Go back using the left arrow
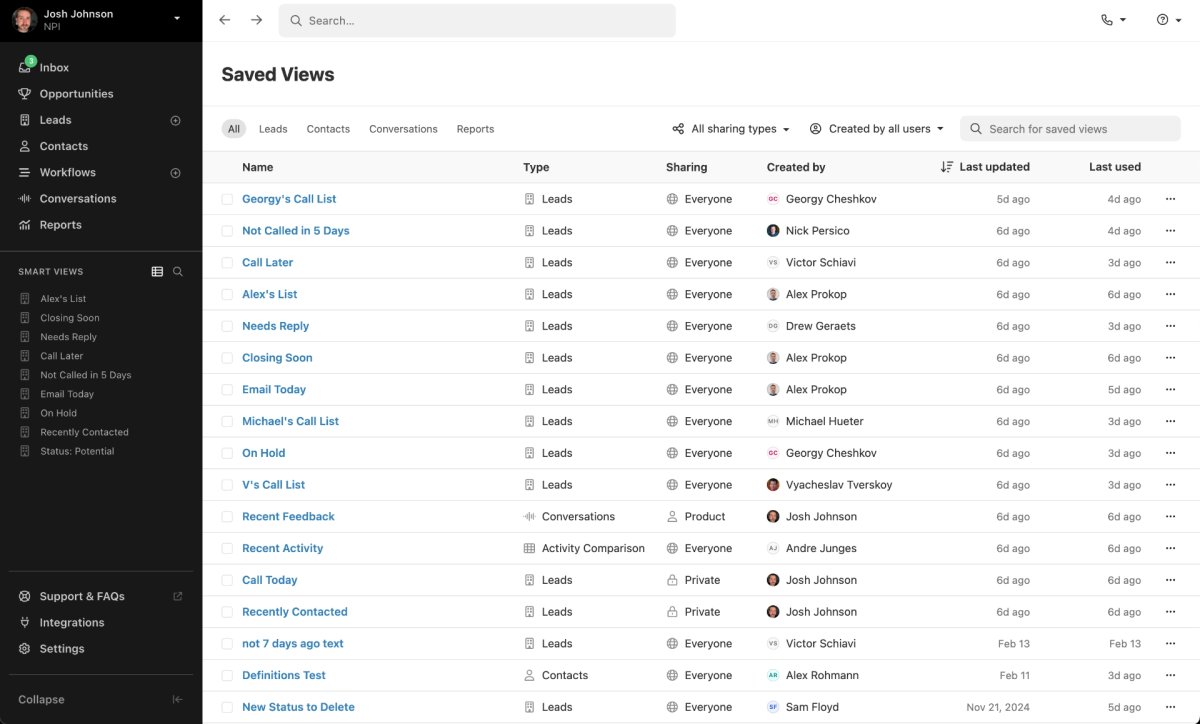The height and width of the screenshot is (724, 1200). pyautogui.click(x=224, y=20)
